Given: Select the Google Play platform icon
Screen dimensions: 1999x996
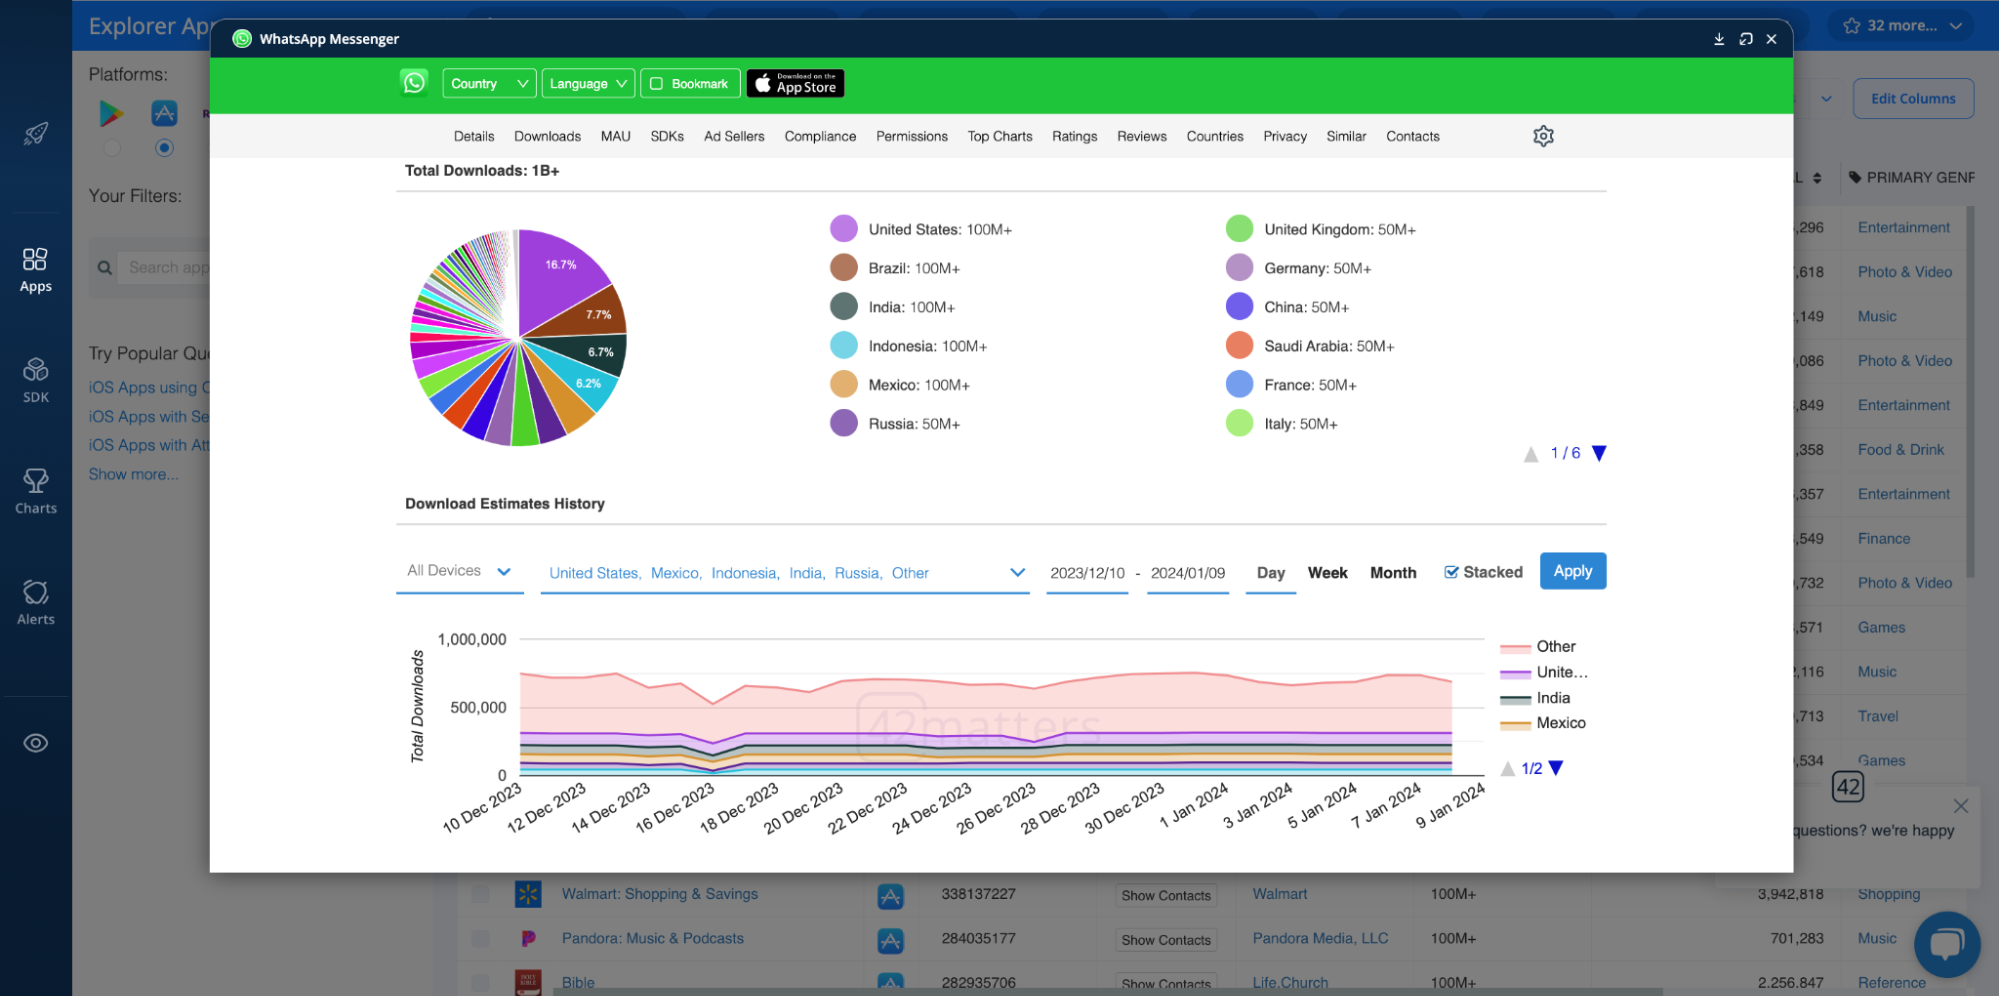Looking at the screenshot, I should (x=111, y=113).
